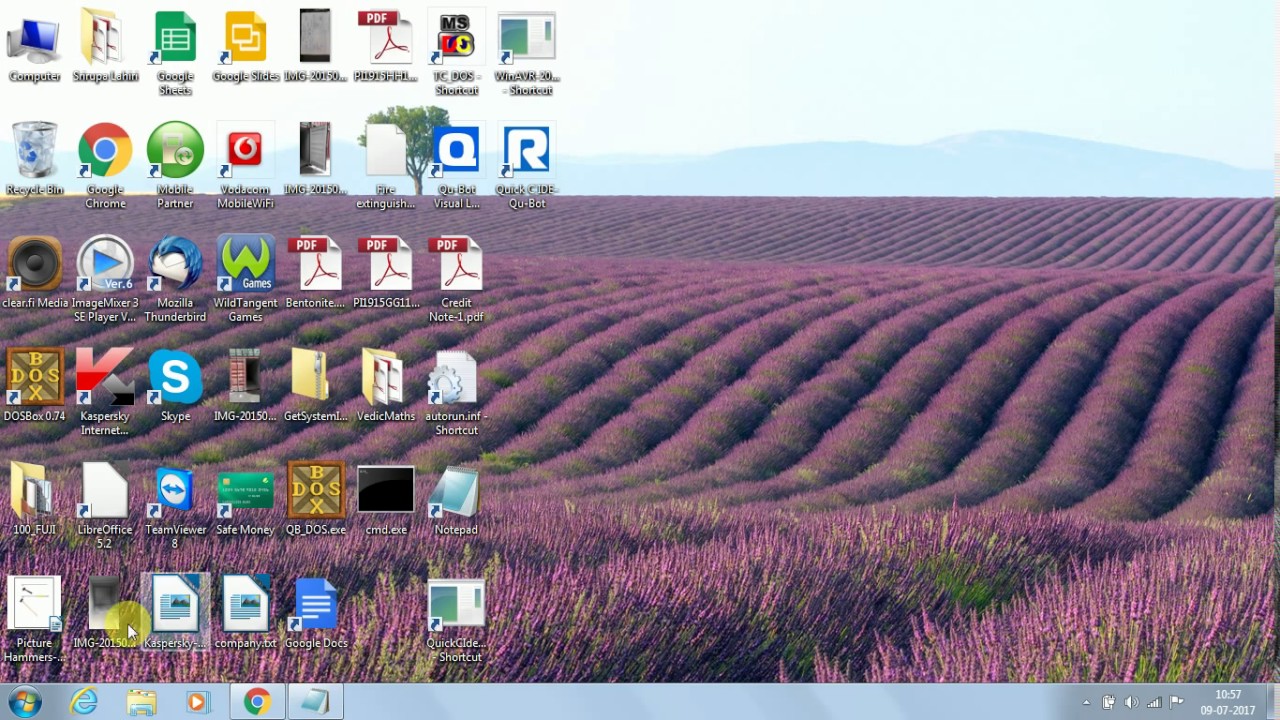1280x720 pixels.
Task: Select the Kaspersky text file icon
Action: [x=175, y=612]
